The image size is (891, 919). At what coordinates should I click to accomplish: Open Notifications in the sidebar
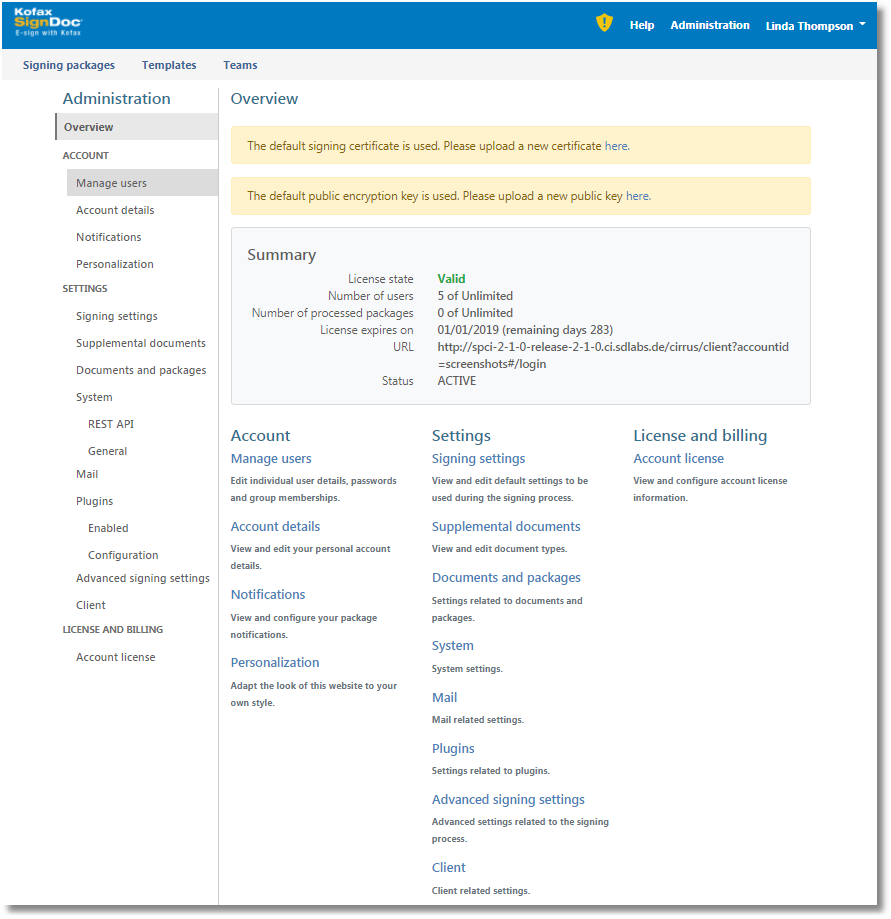coord(108,237)
